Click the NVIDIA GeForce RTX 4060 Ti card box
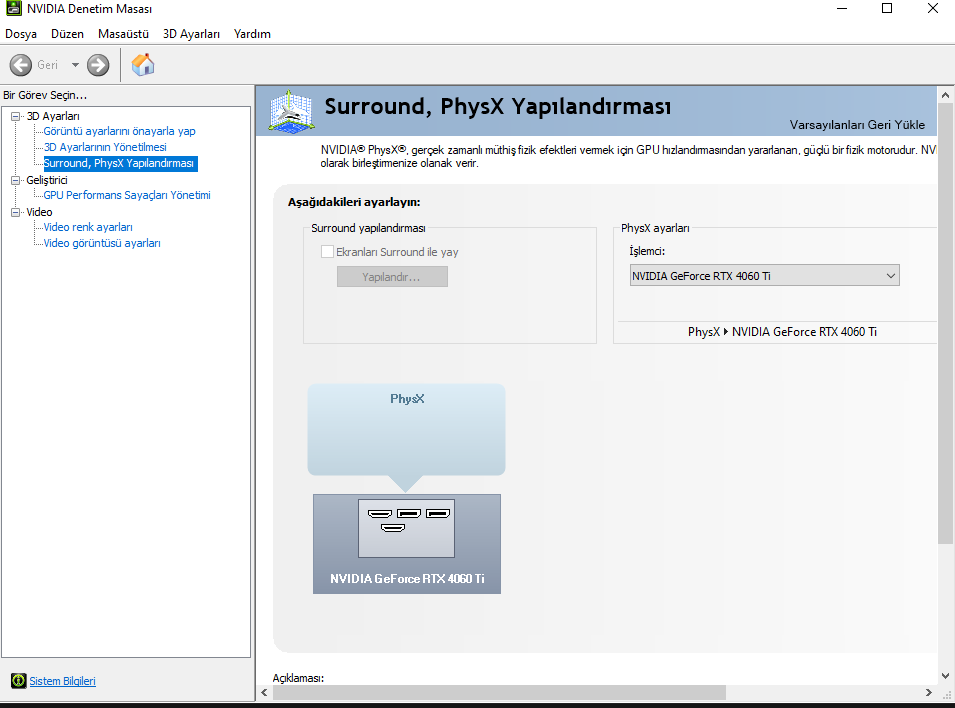 (407, 543)
